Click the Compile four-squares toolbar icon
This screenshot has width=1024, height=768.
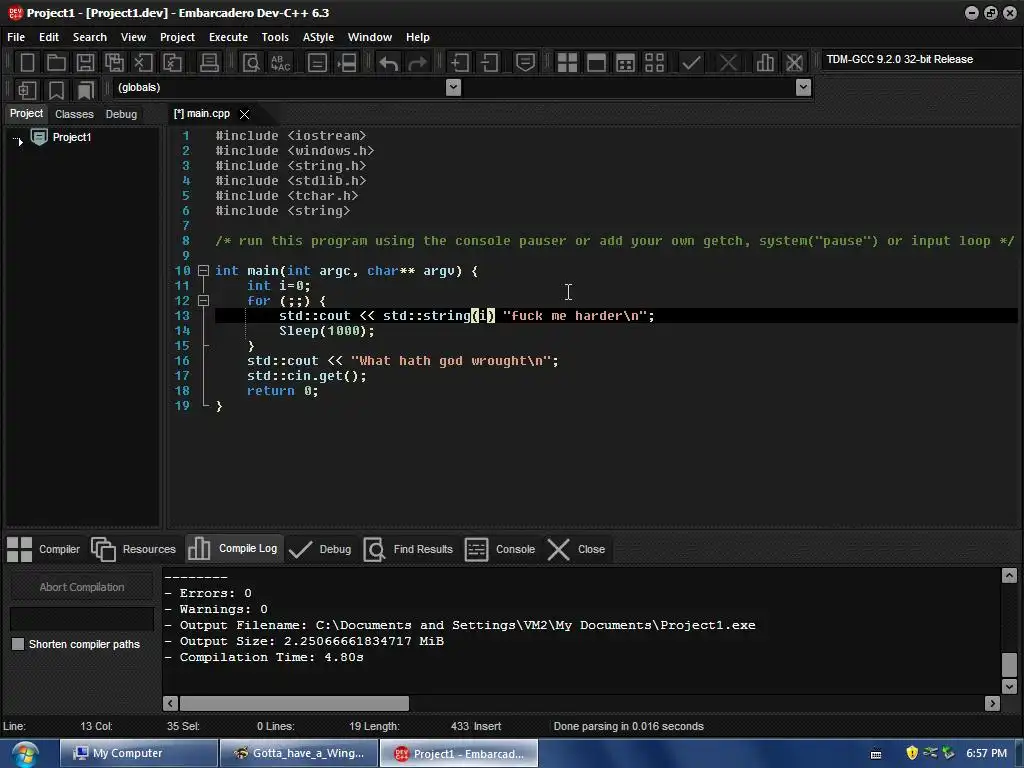coord(567,63)
